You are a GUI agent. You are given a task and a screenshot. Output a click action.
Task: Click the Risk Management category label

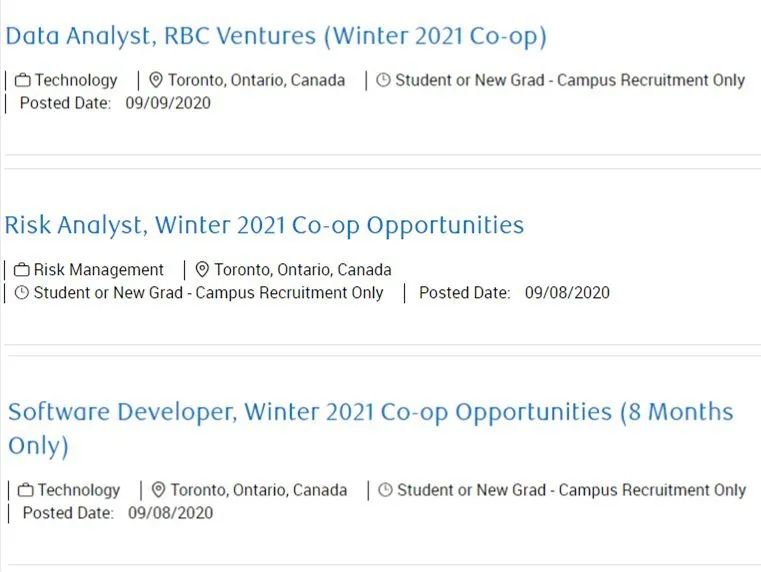click(x=99, y=269)
